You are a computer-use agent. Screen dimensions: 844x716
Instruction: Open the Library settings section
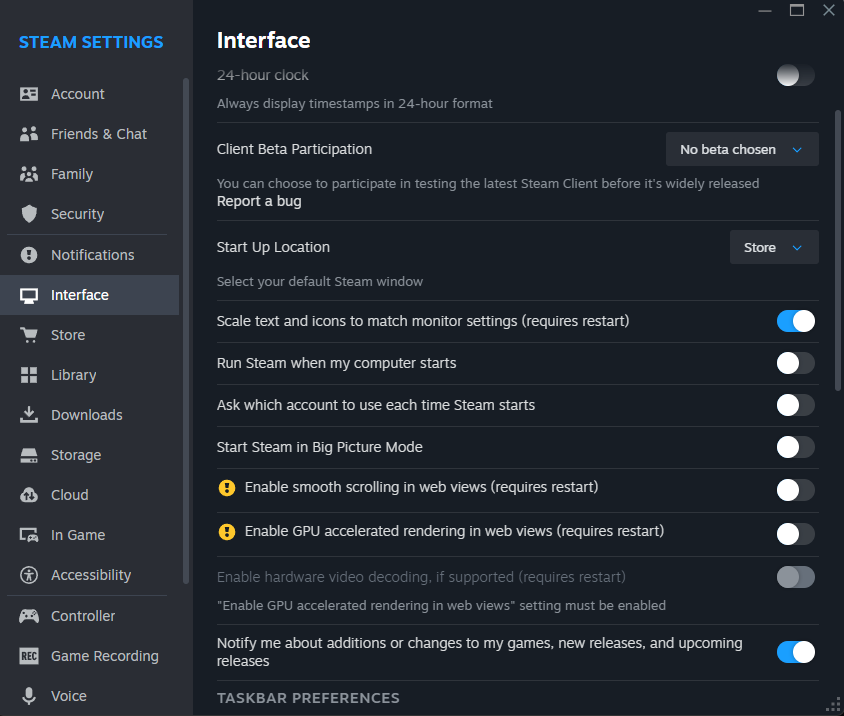pos(73,374)
